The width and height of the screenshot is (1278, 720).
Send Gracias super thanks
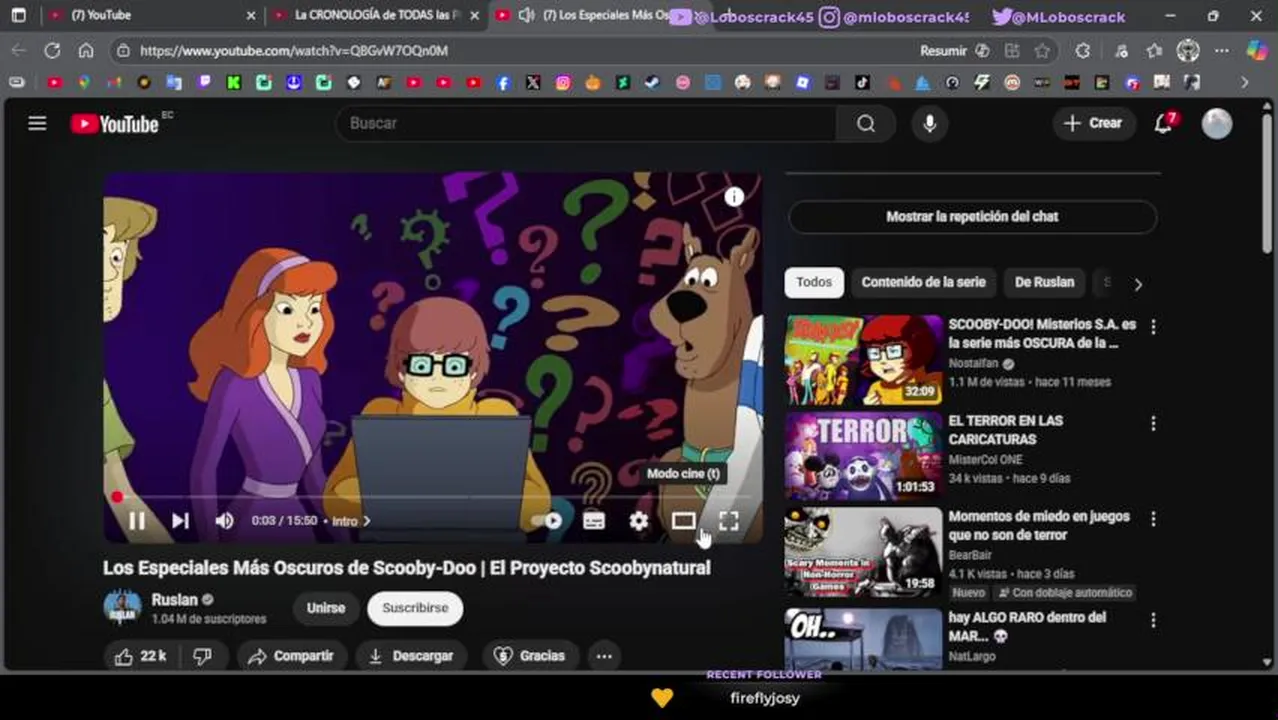click(x=530, y=656)
